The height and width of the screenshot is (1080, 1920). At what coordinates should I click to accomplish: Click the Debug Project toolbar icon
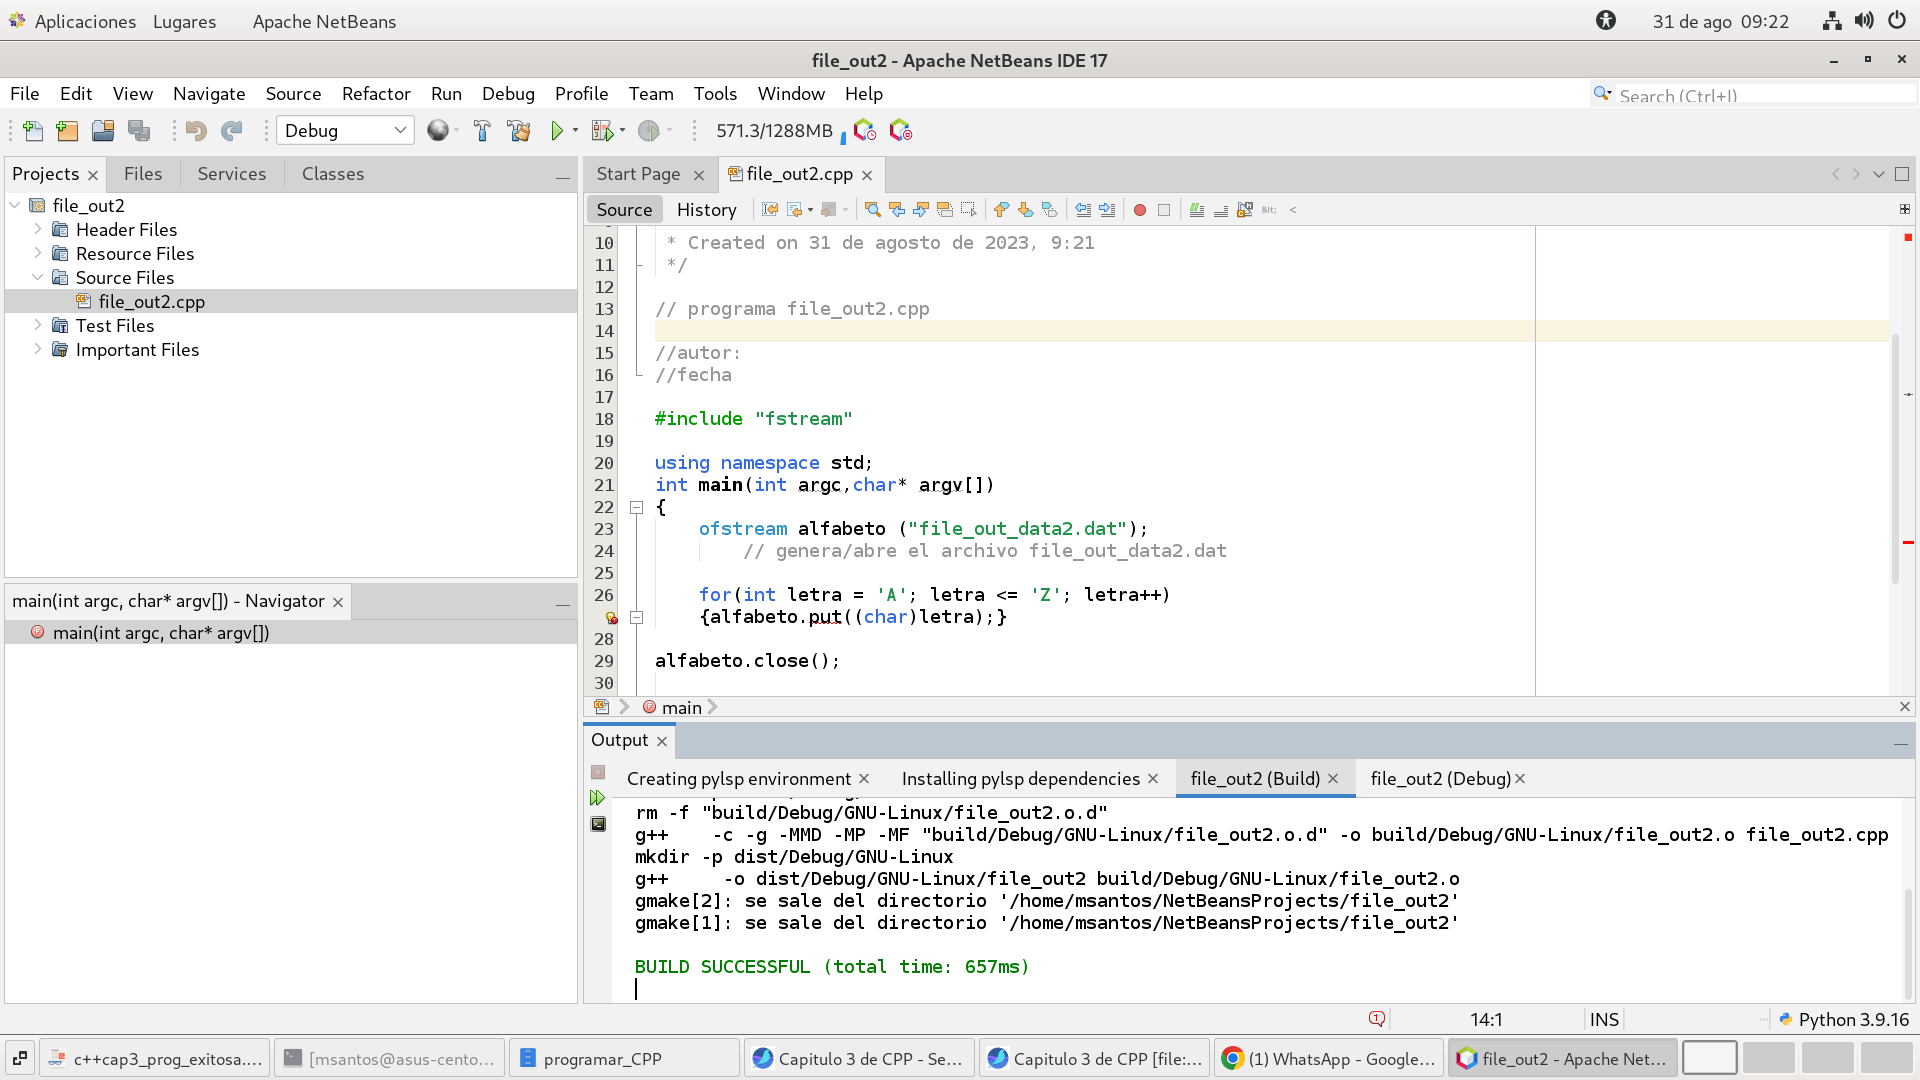pyautogui.click(x=602, y=131)
